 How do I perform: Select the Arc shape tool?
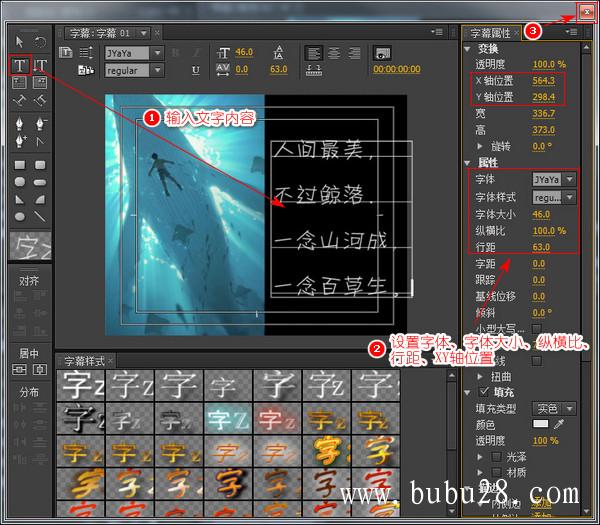[40, 199]
